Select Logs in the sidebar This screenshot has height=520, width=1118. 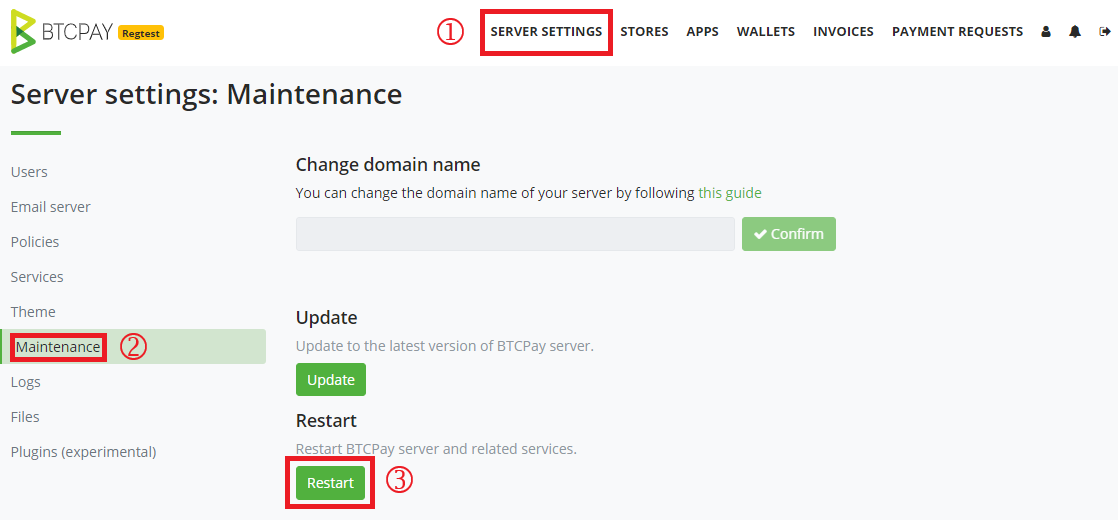[x=26, y=382]
